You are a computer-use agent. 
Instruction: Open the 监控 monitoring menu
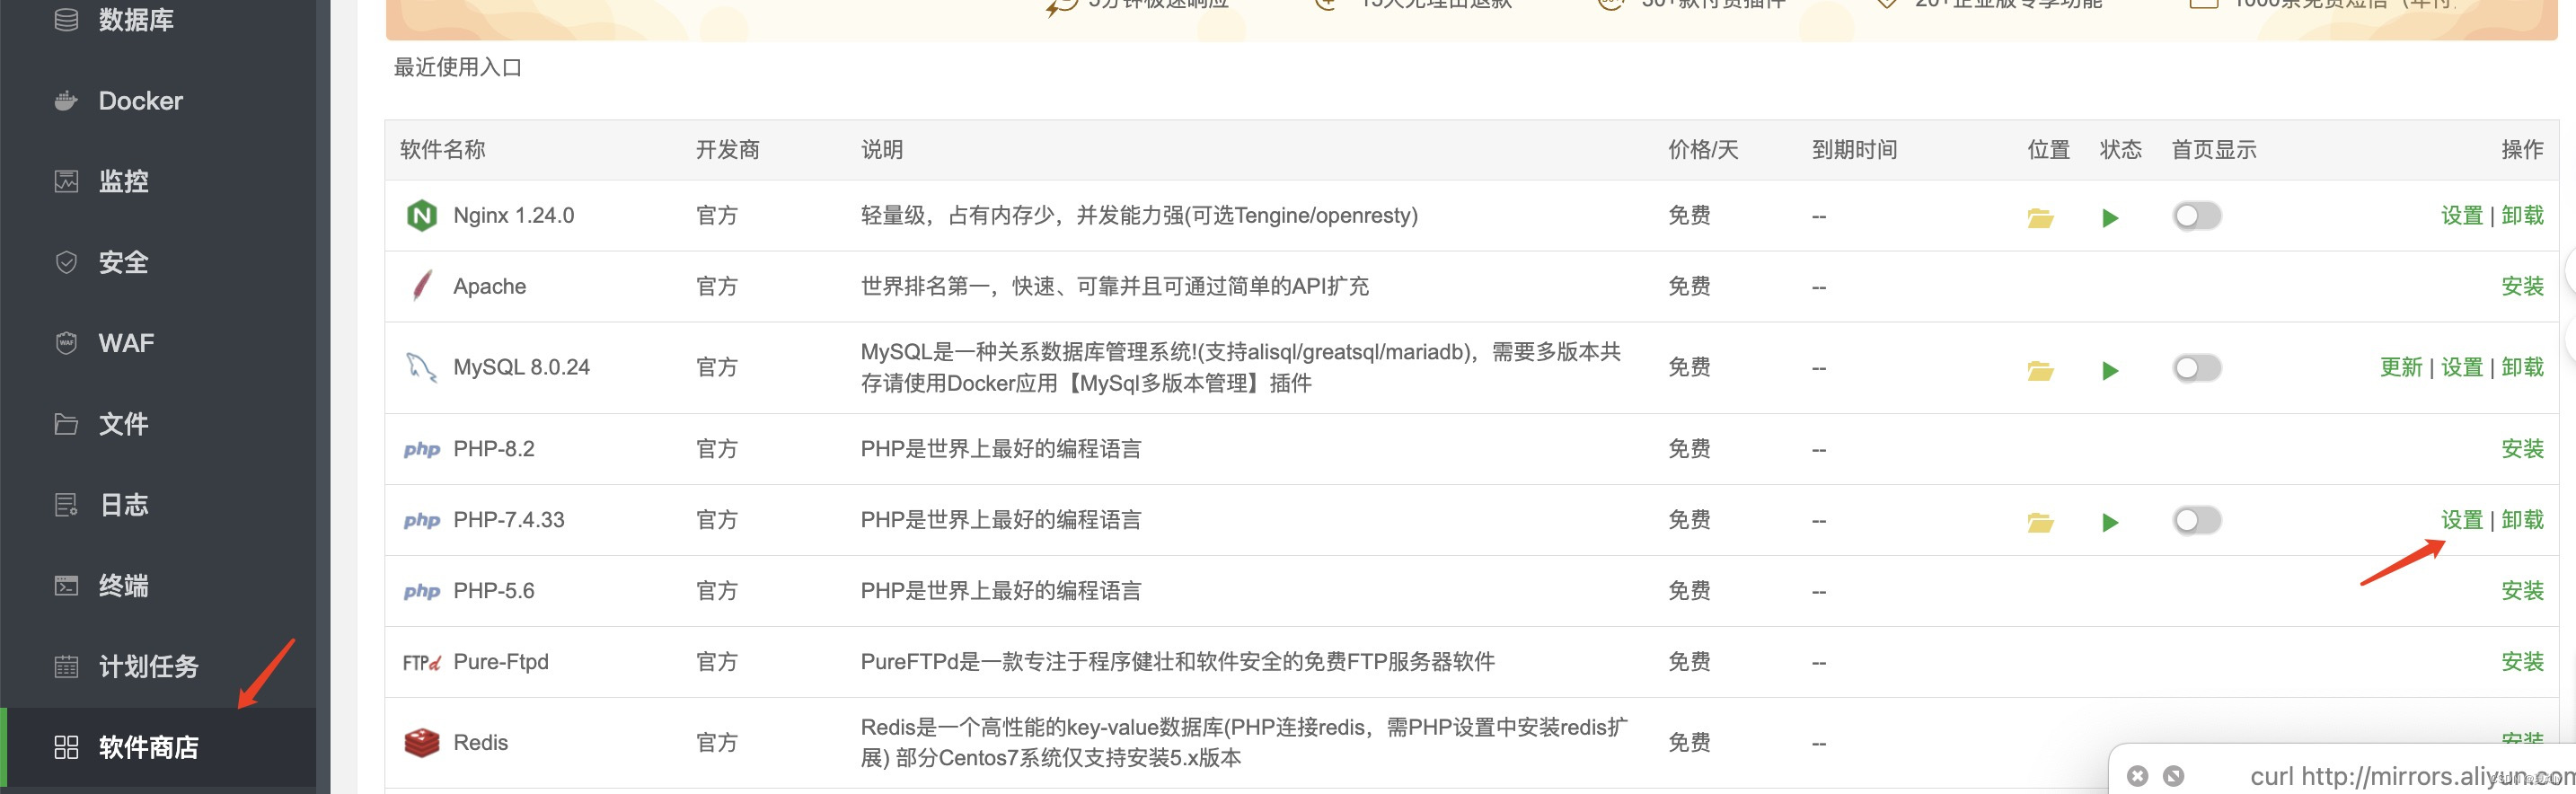[x=124, y=181]
